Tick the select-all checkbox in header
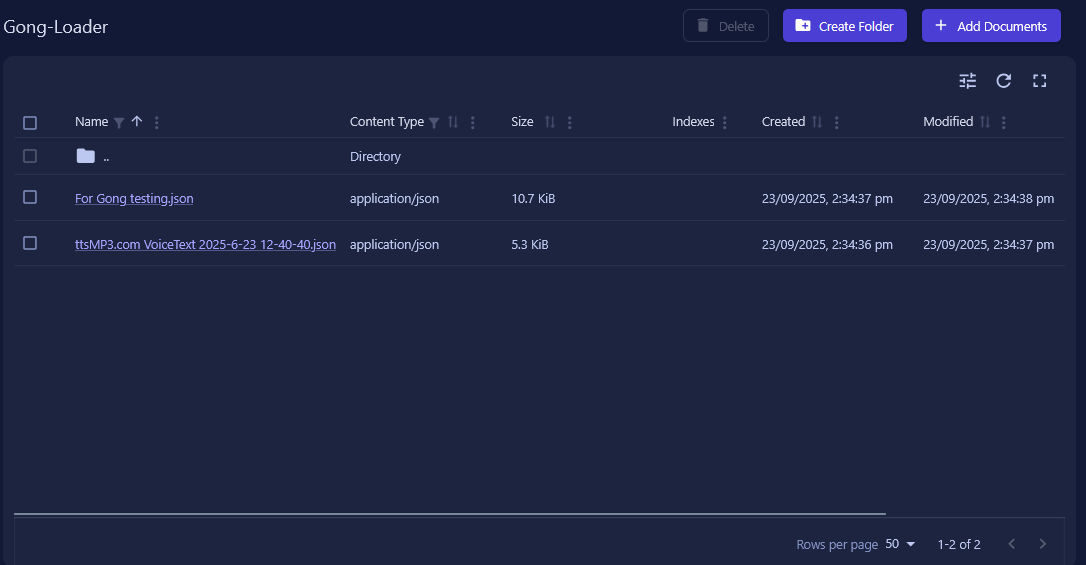The image size is (1086, 565). pos(30,122)
